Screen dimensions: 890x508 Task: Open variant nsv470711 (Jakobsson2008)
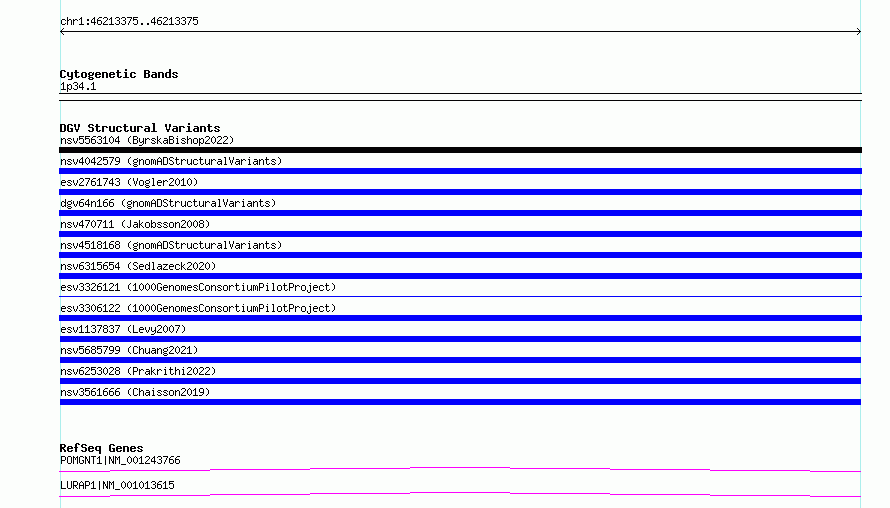point(135,224)
